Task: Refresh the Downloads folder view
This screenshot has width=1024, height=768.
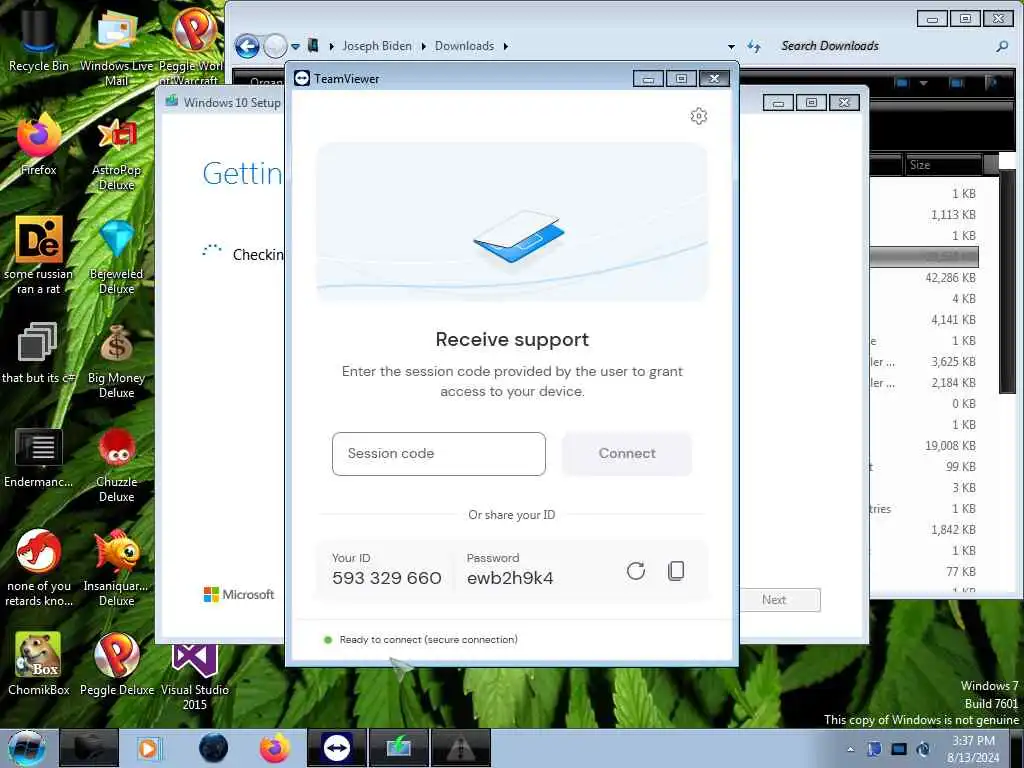Action: pos(754,46)
